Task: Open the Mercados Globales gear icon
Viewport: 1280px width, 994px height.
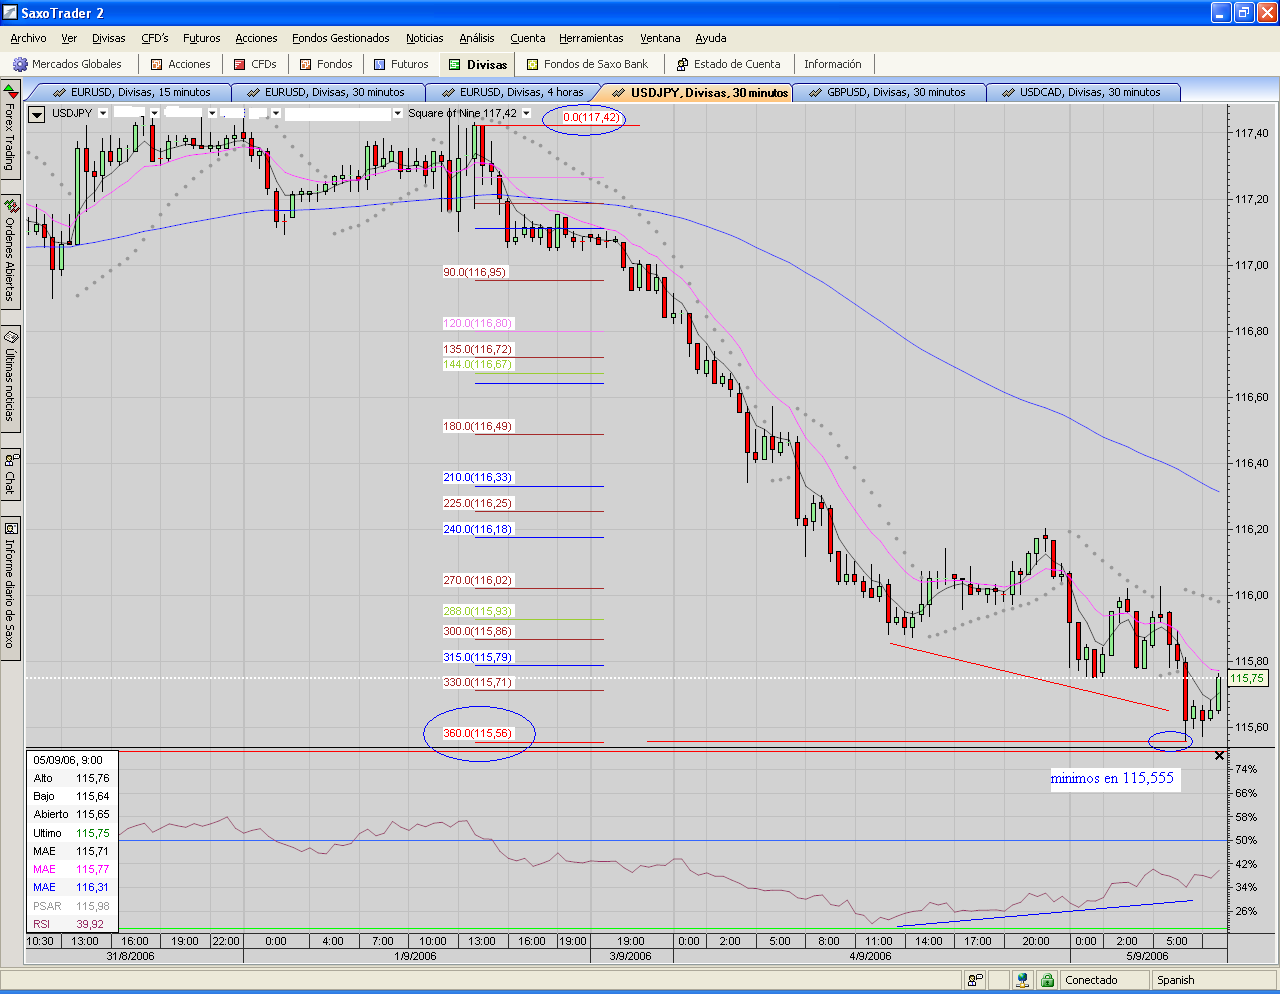Action: pos(20,64)
